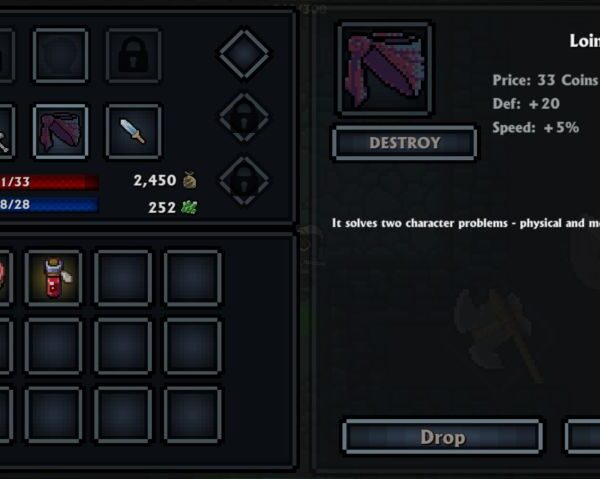Click the large loincloth item preview
The height and width of the screenshot is (479, 600).
(385, 68)
